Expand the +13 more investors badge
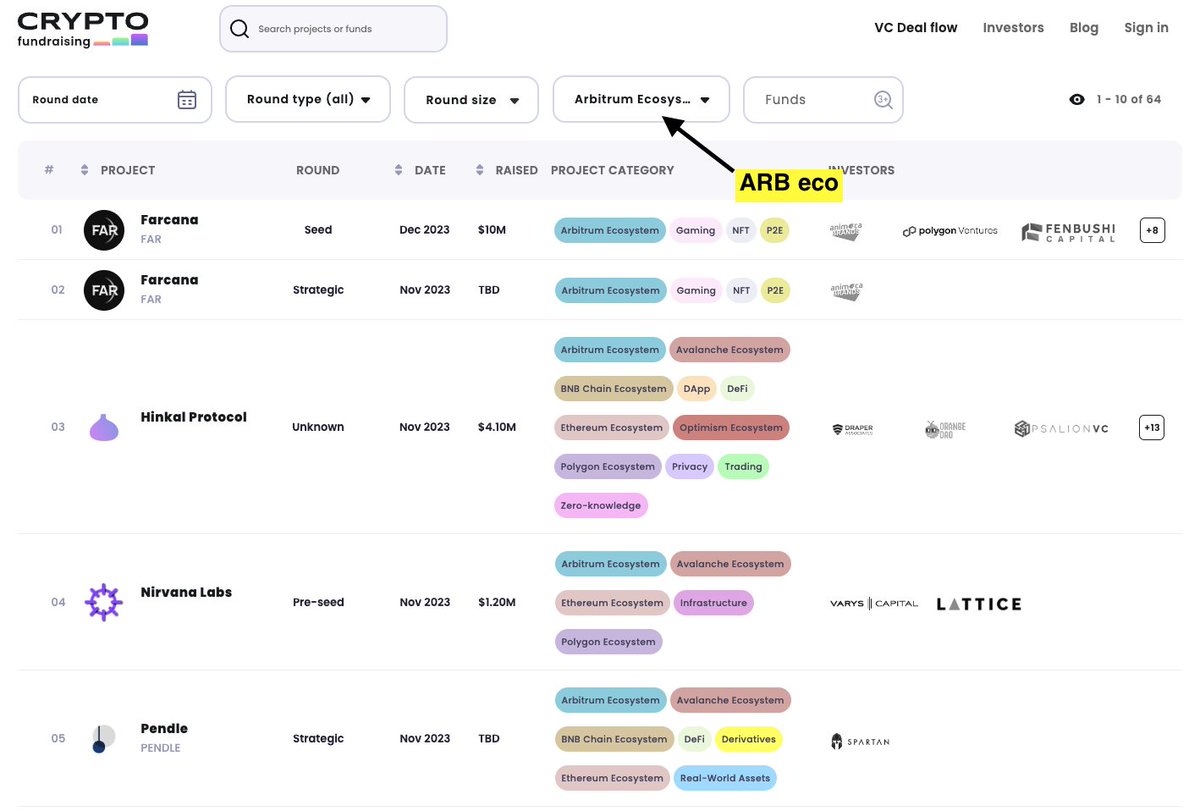Screen dimensions: 1200x811 1152,428
